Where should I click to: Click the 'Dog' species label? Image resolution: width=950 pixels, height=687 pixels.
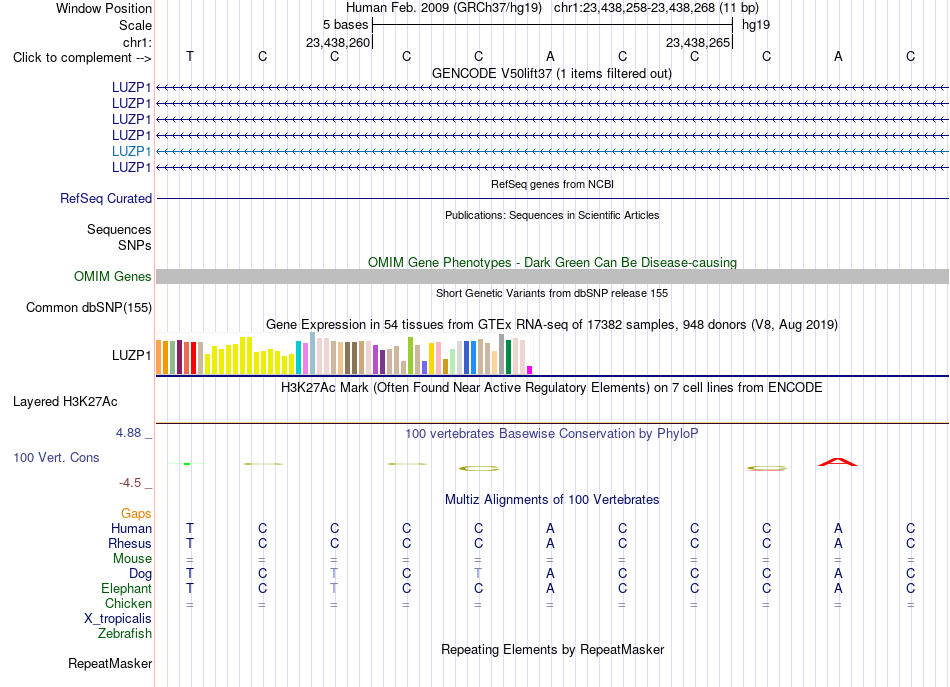[x=140, y=574]
